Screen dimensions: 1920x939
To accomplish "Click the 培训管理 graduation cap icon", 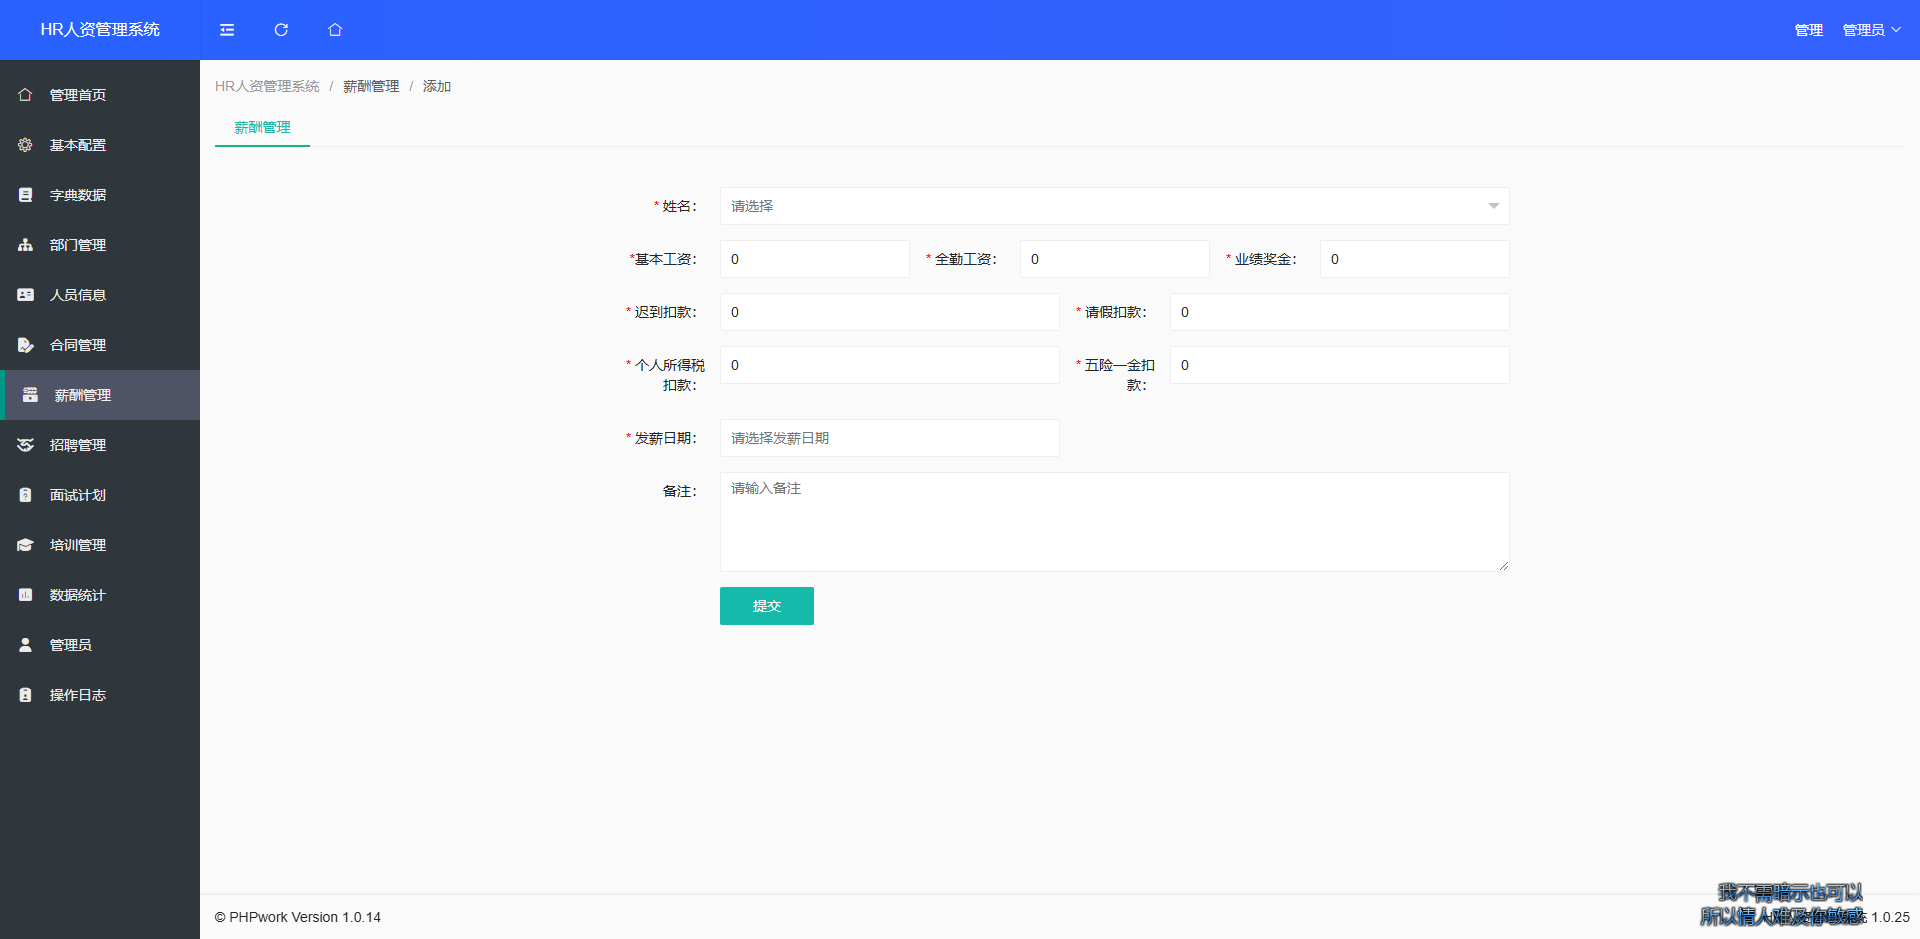I will 26,545.
